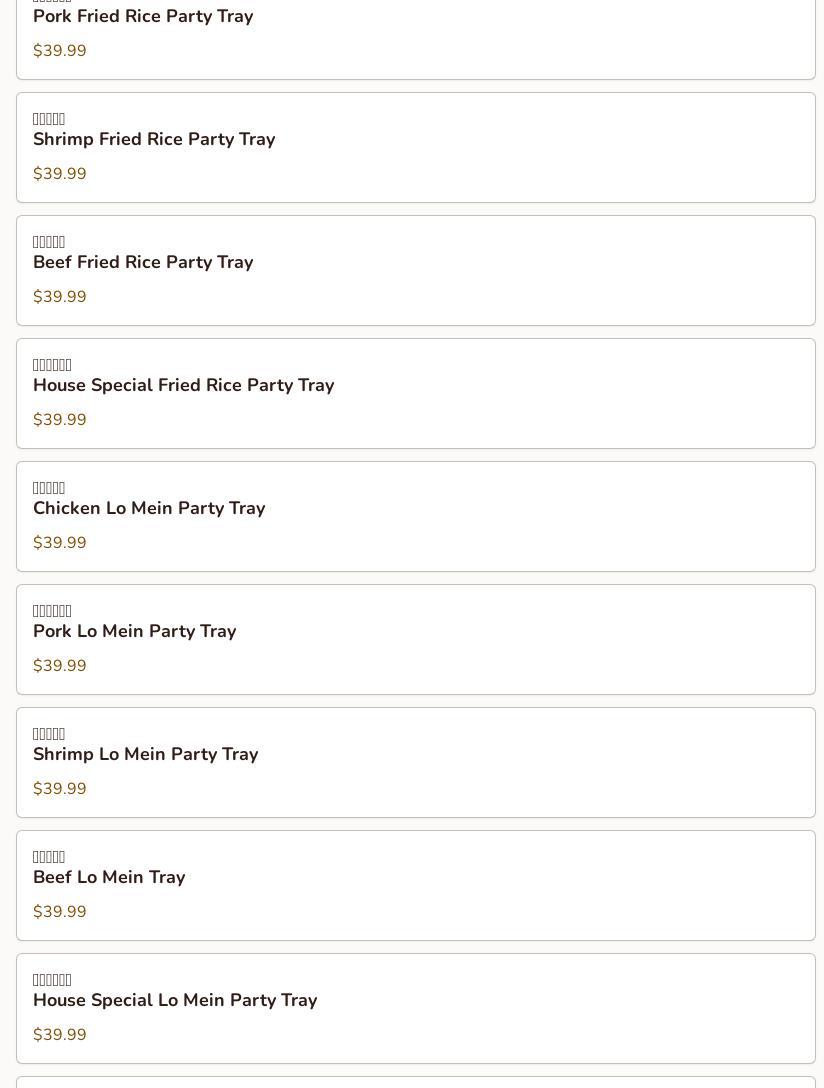
Task: Click the price under Pork Fried Rice Party Tray
Action: pyautogui.click(x=60, y=51)
